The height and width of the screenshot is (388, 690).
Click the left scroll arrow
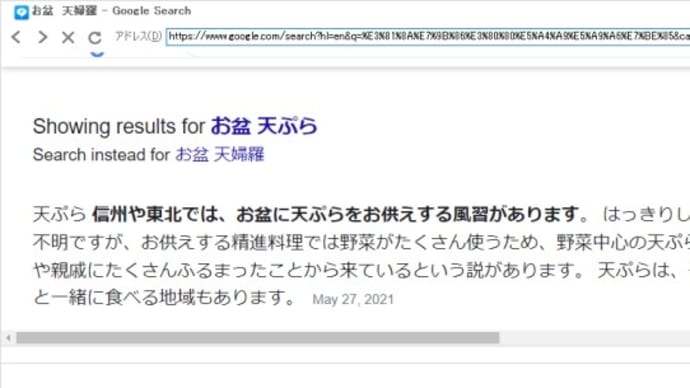click(8, 338)
